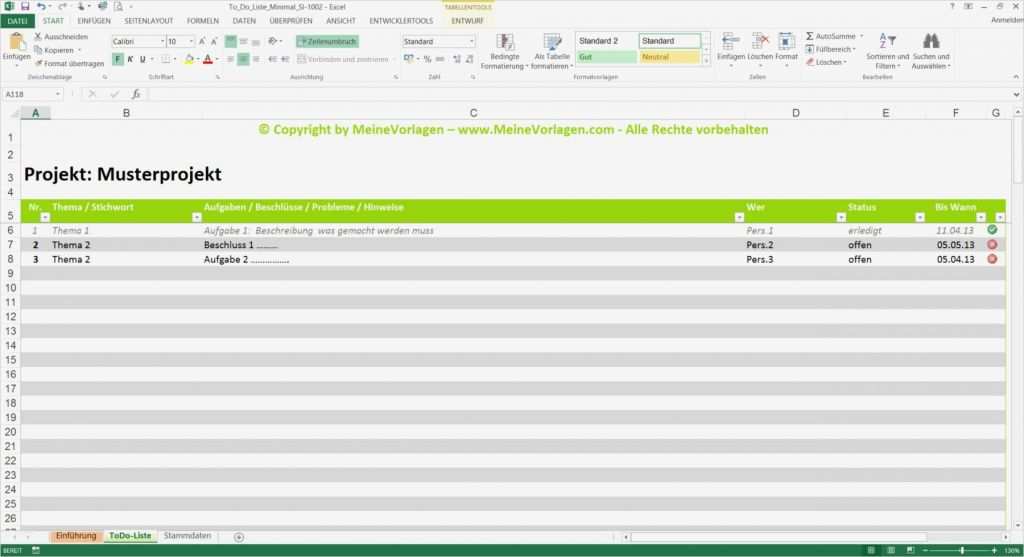Toggle italic formatting (K)
1024x557 pixels.
click(x=130, y=59)
